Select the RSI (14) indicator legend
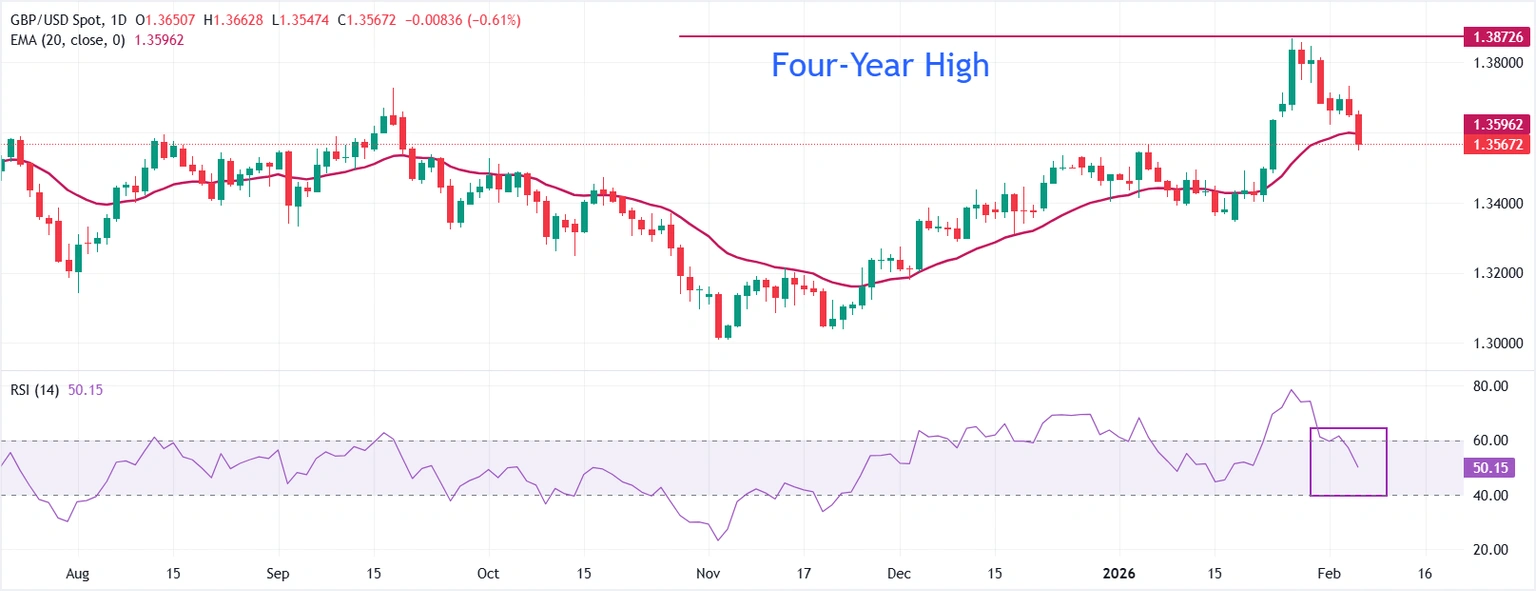The image size is (1536, 591). 34,390
